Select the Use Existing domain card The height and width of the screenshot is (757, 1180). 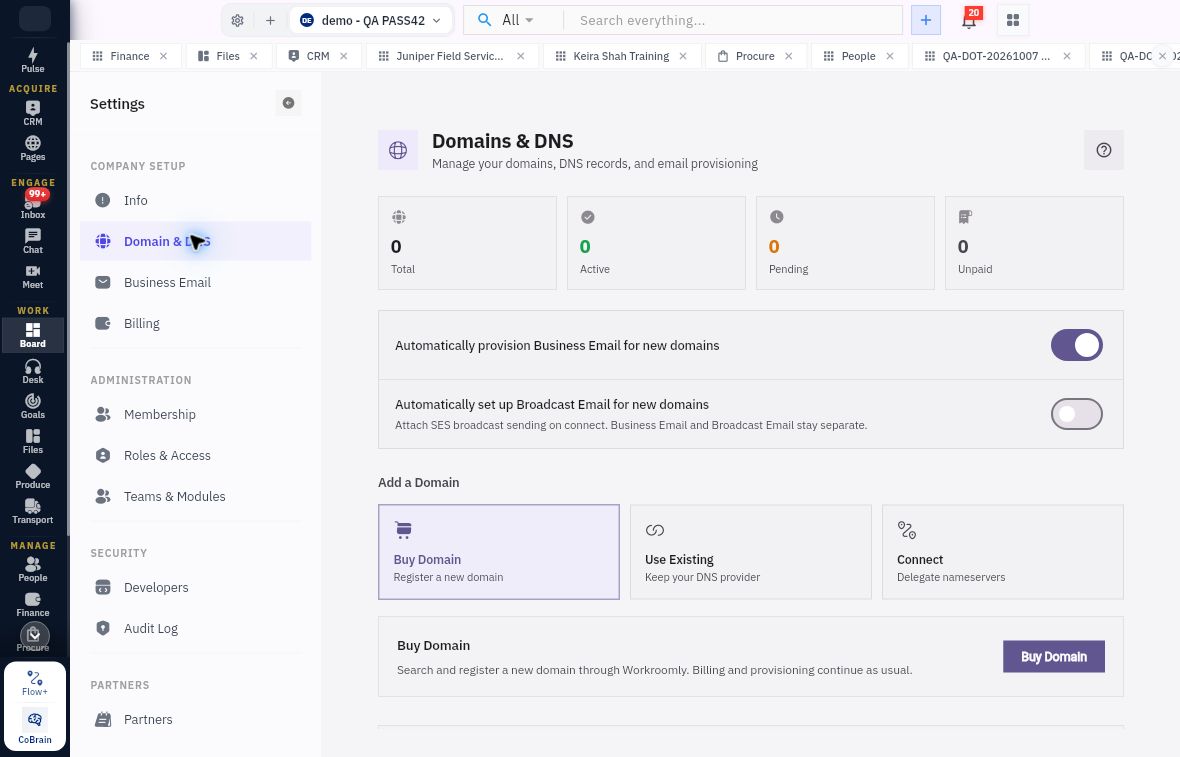750,552
